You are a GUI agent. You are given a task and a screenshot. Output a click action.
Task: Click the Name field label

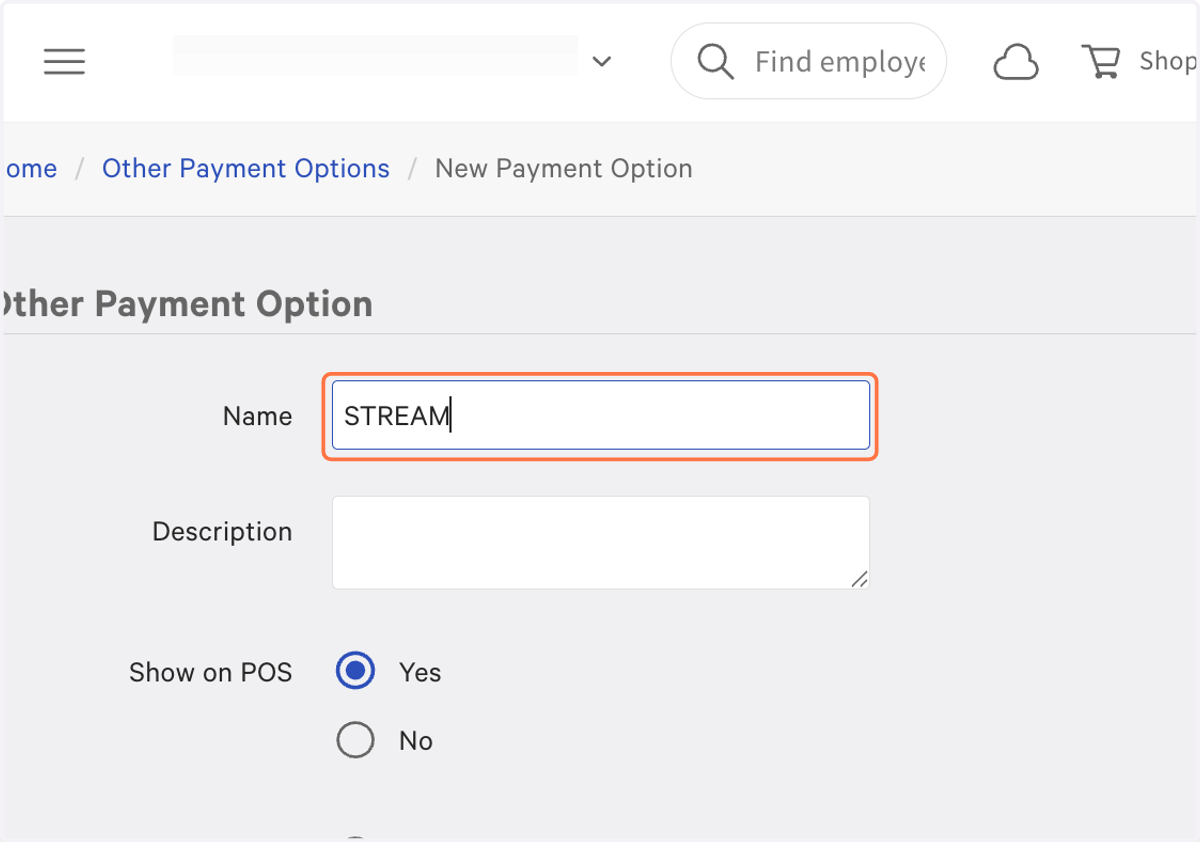258,416
